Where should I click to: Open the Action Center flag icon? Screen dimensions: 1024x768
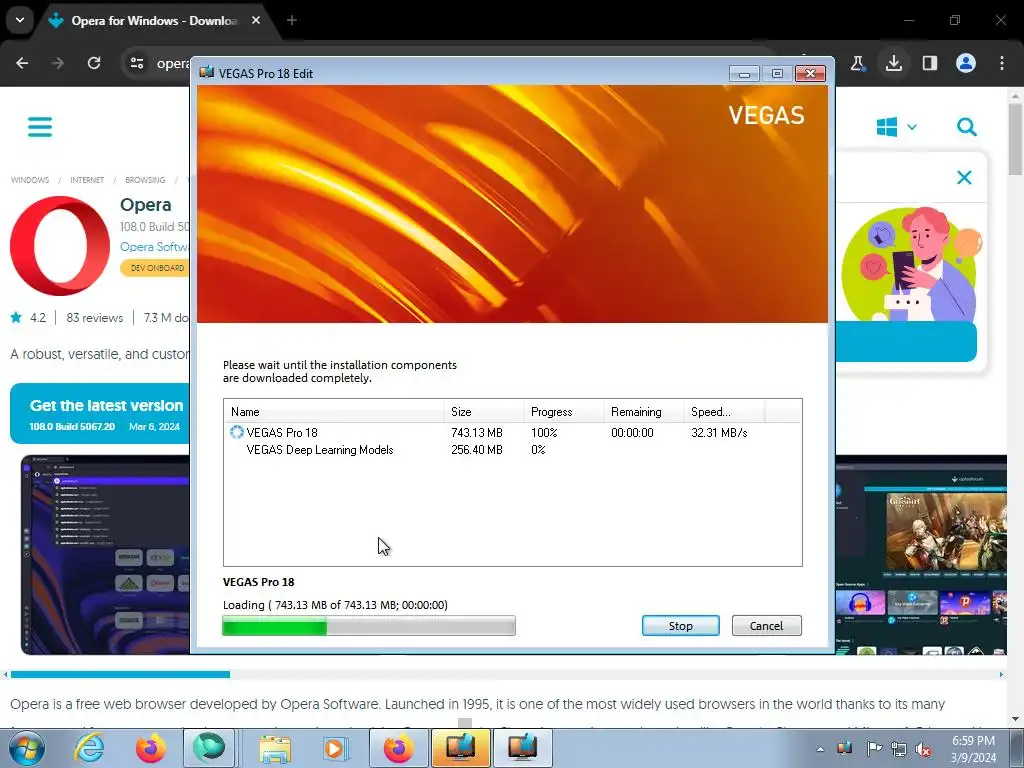pos(874,749)
